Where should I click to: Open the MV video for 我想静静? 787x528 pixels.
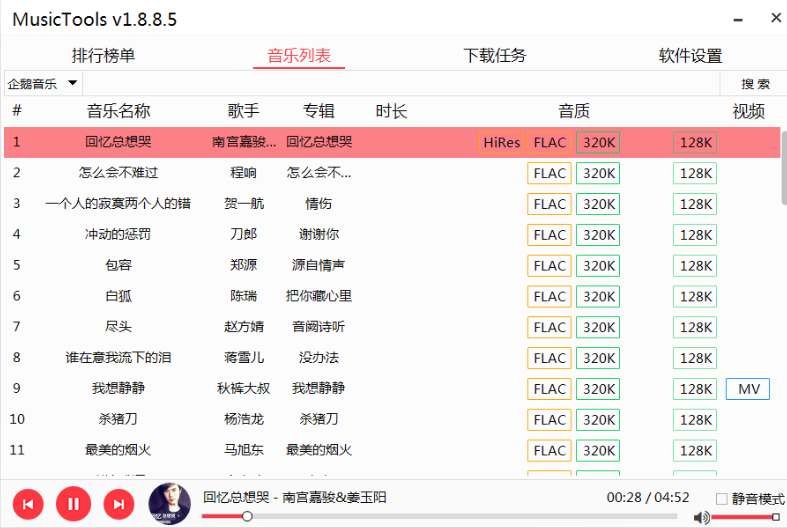click(747, 389)
